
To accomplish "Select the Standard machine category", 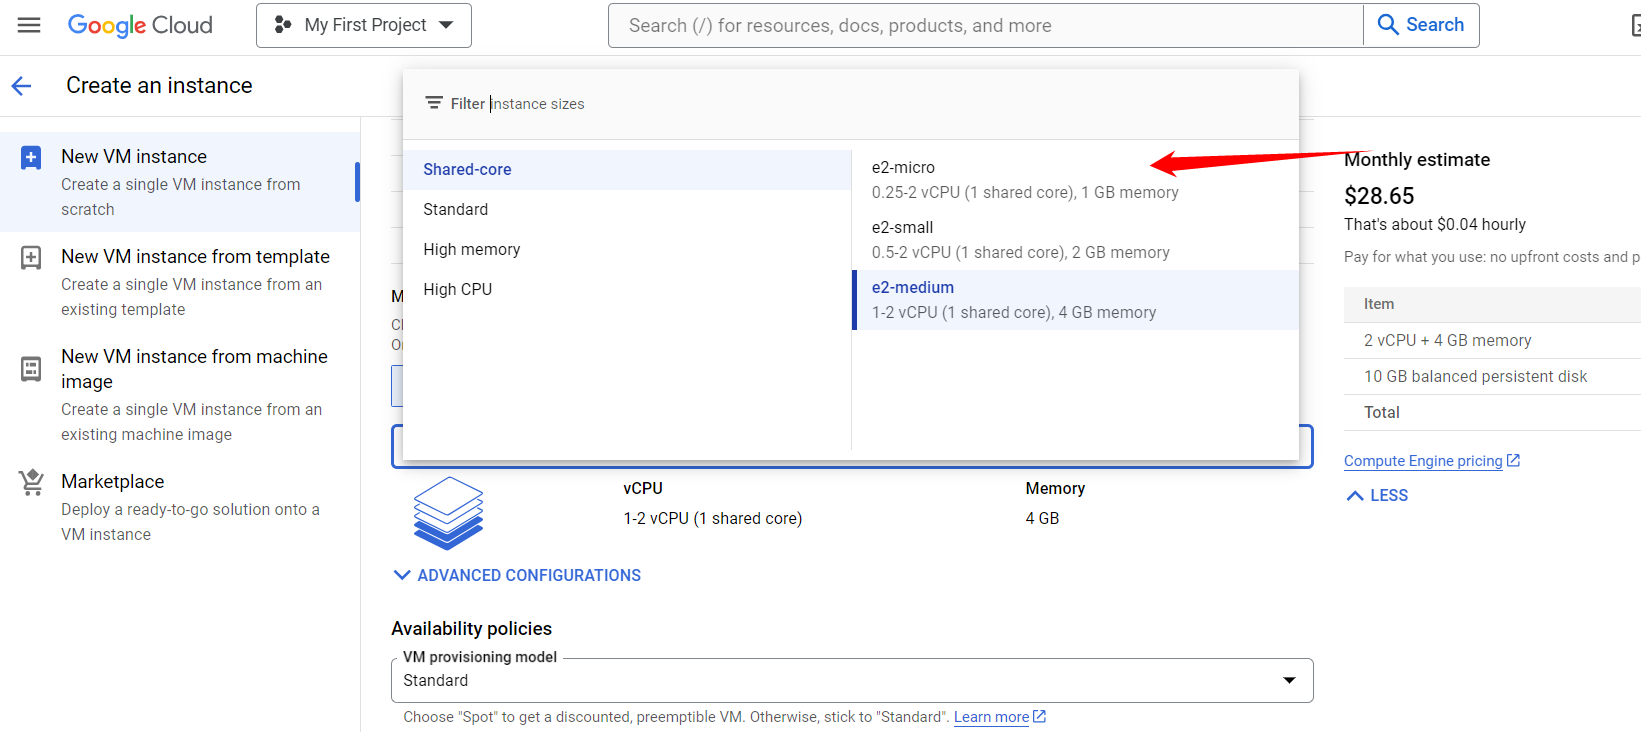I will [x=627, y=210].
